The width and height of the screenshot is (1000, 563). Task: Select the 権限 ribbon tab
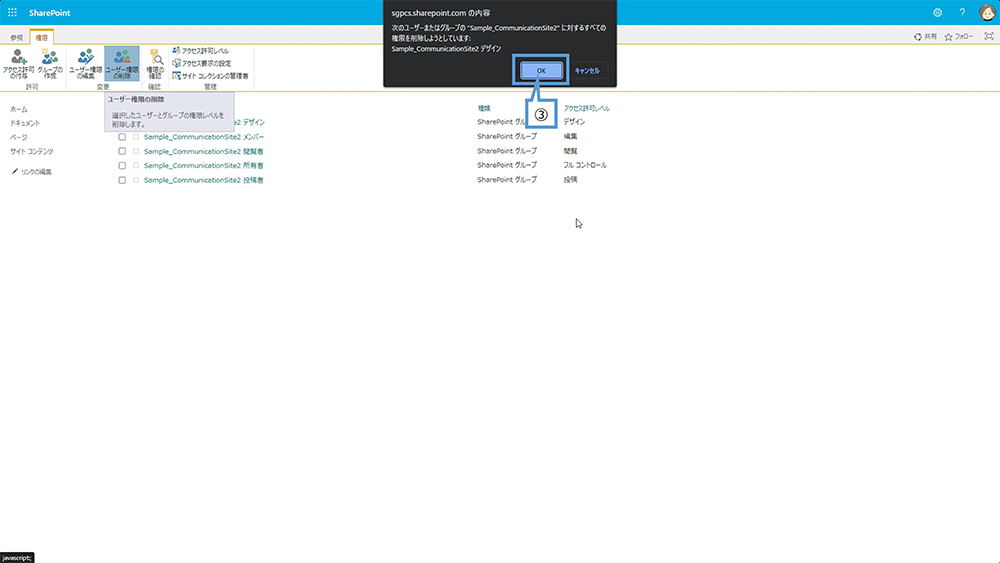[41, 38]
